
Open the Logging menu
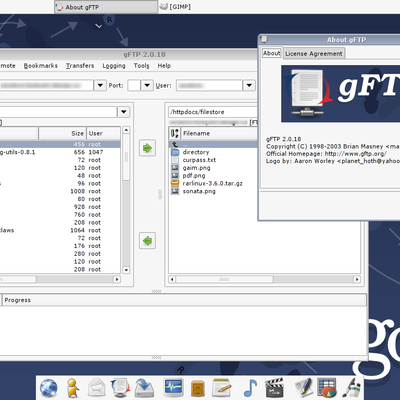[114, 66]
